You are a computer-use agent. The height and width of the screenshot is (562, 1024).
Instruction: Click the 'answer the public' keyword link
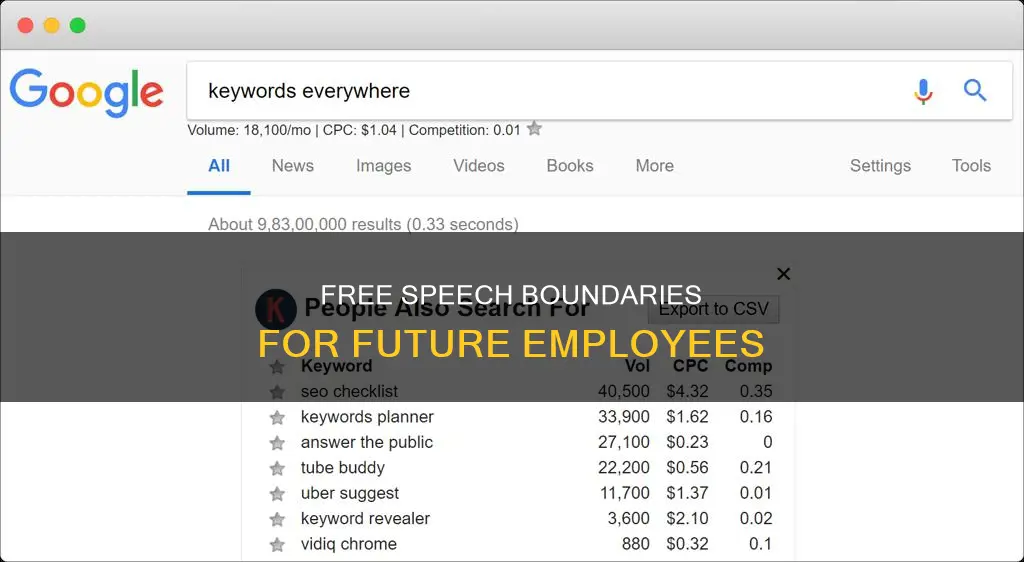pos(366,442)
